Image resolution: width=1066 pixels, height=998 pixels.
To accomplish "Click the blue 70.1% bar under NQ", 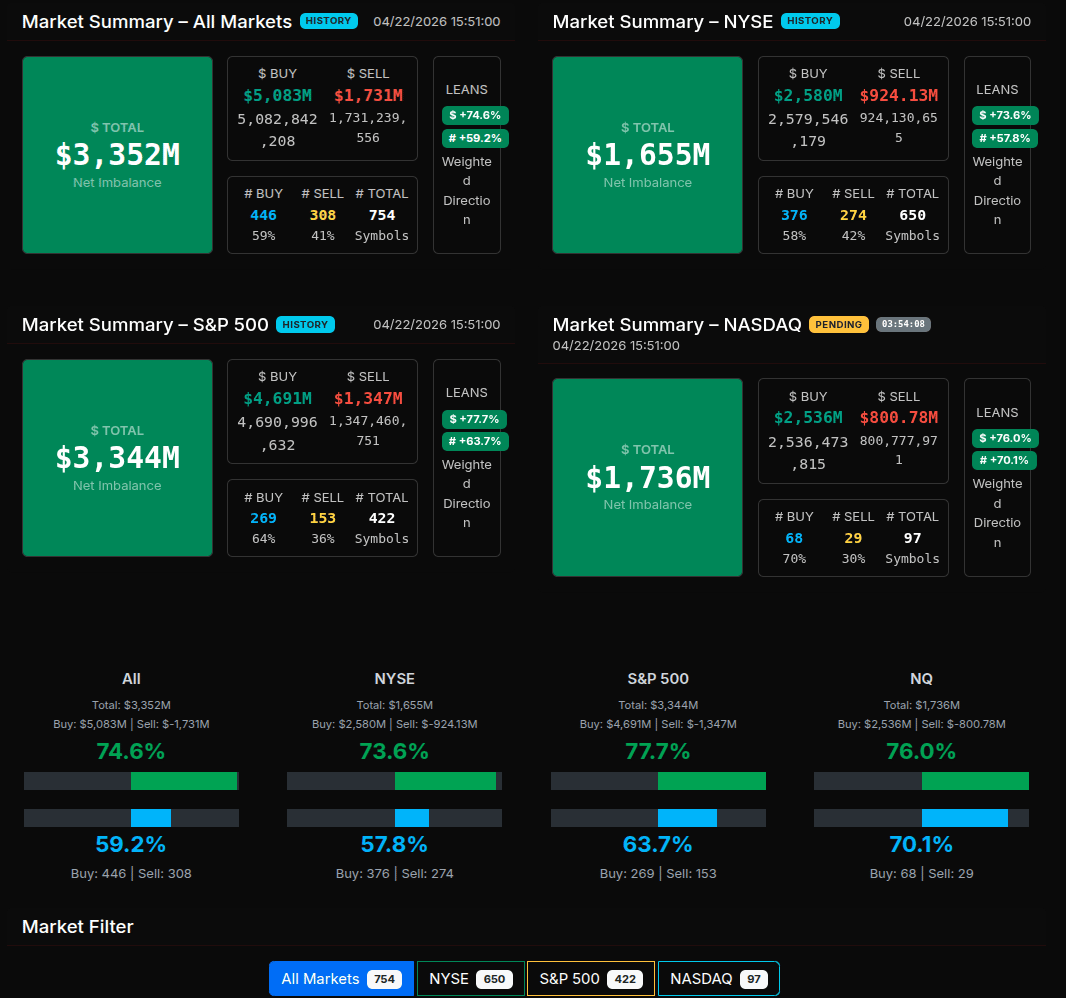I will [x=964, y=818].
